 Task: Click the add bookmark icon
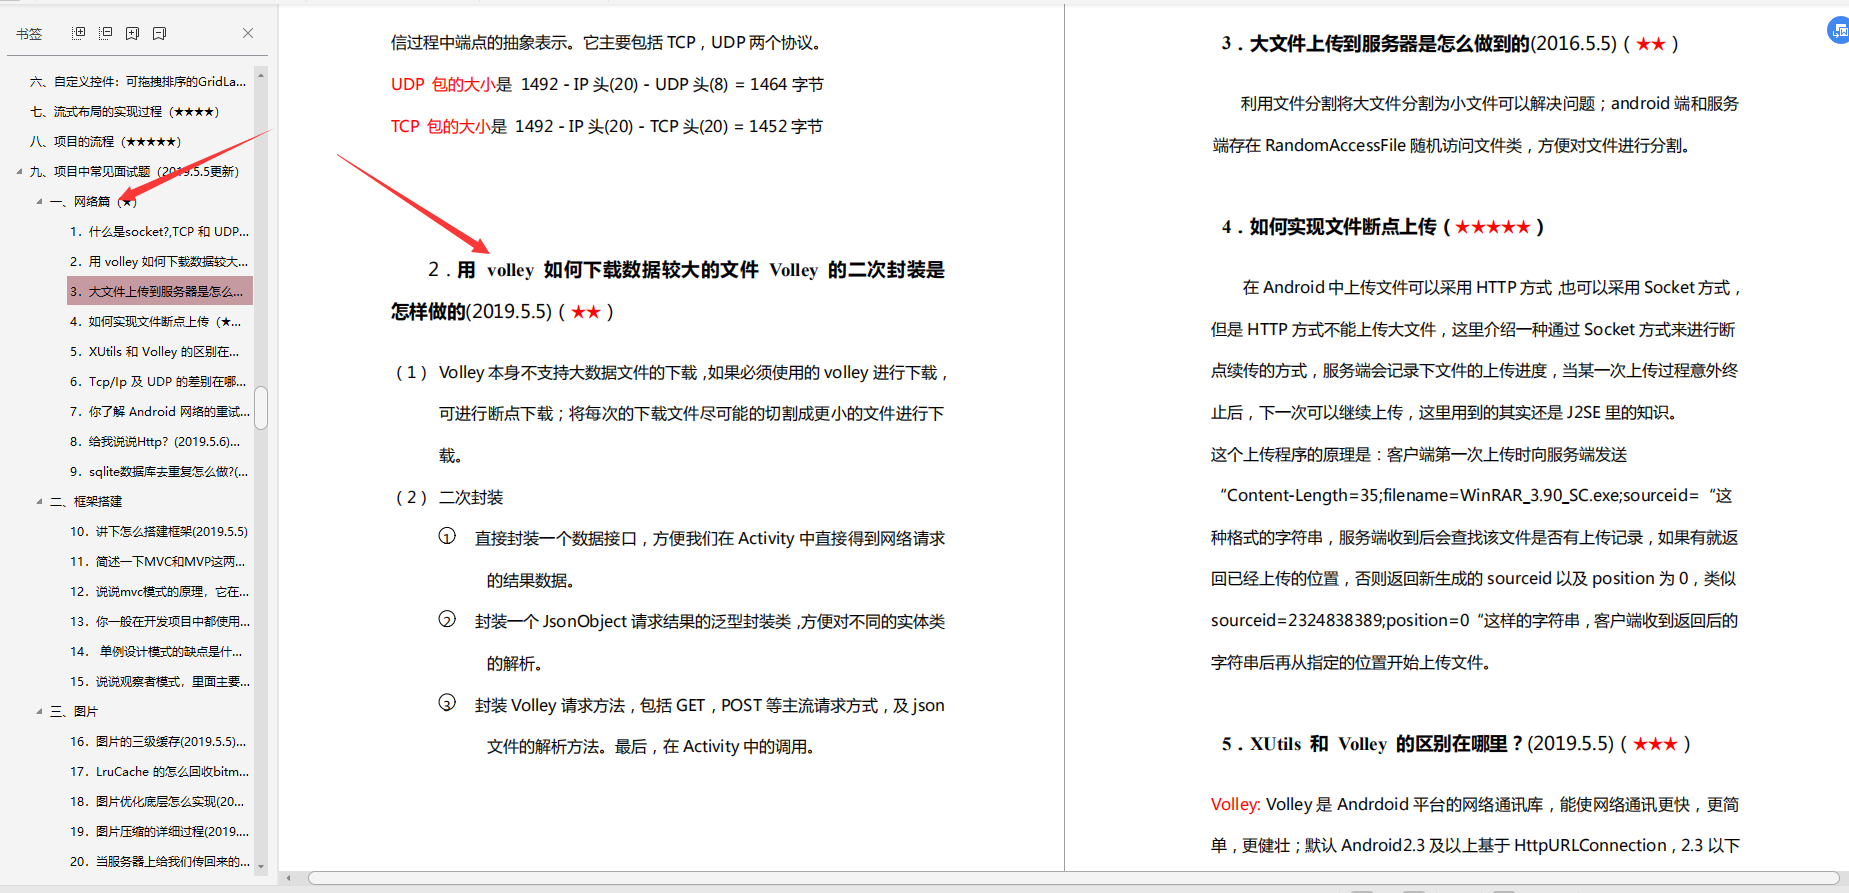(x=133, y=33)
